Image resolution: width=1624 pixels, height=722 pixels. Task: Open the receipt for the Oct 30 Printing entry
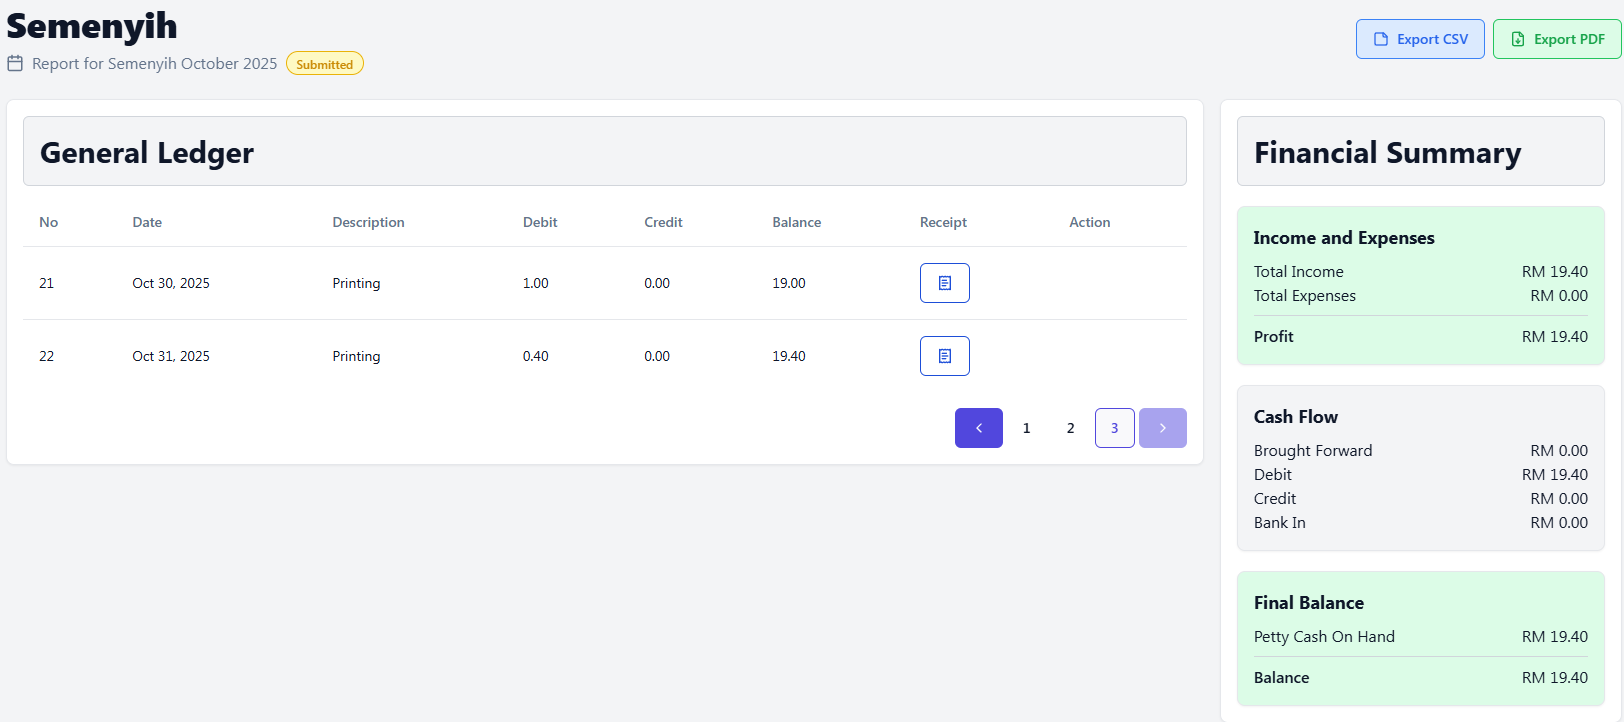click(x=944, y=283)
